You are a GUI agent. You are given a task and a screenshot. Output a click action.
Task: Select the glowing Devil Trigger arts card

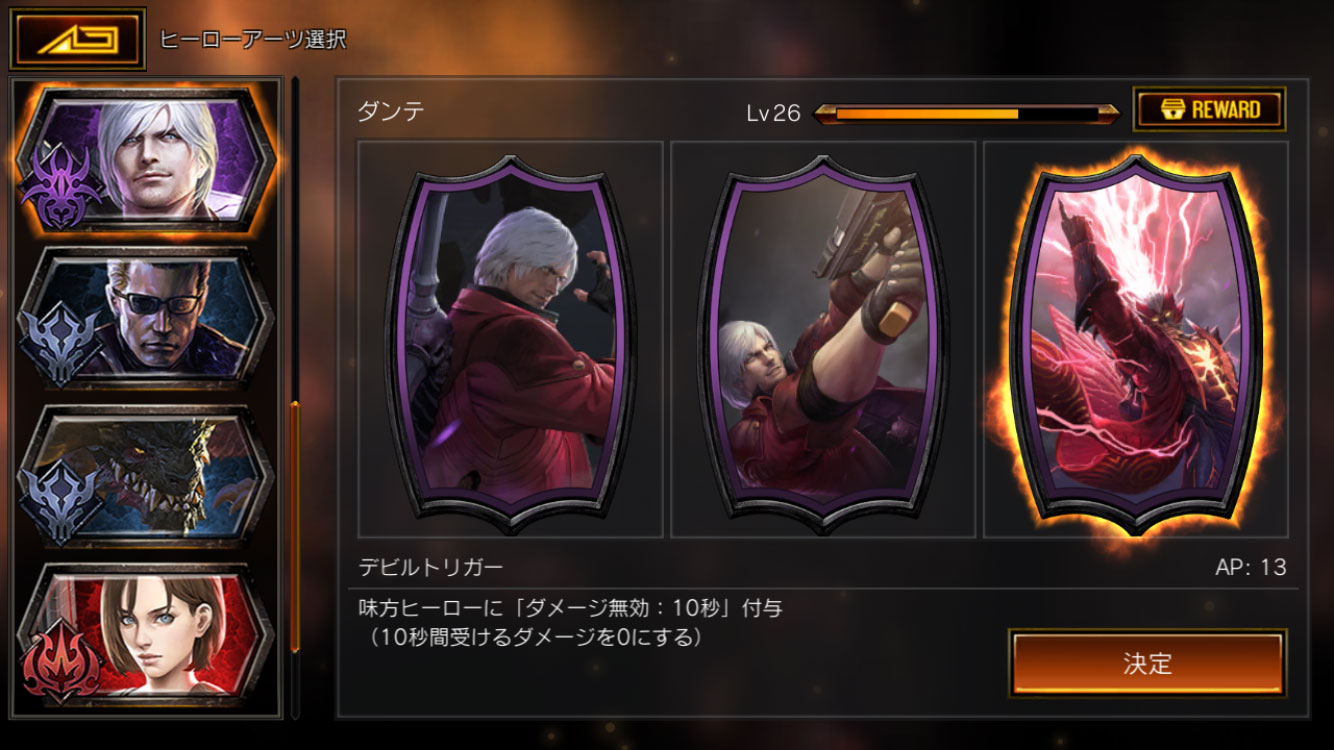[x=1135, y=339]
